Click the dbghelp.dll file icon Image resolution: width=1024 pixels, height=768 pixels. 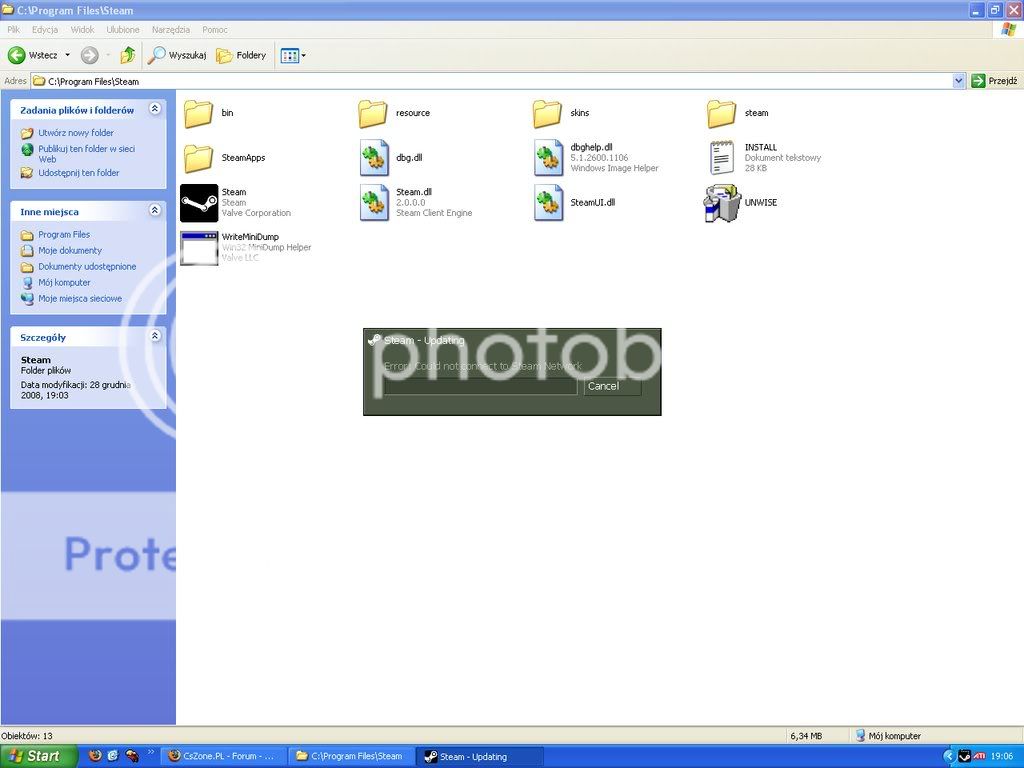[x=548, y=158]
